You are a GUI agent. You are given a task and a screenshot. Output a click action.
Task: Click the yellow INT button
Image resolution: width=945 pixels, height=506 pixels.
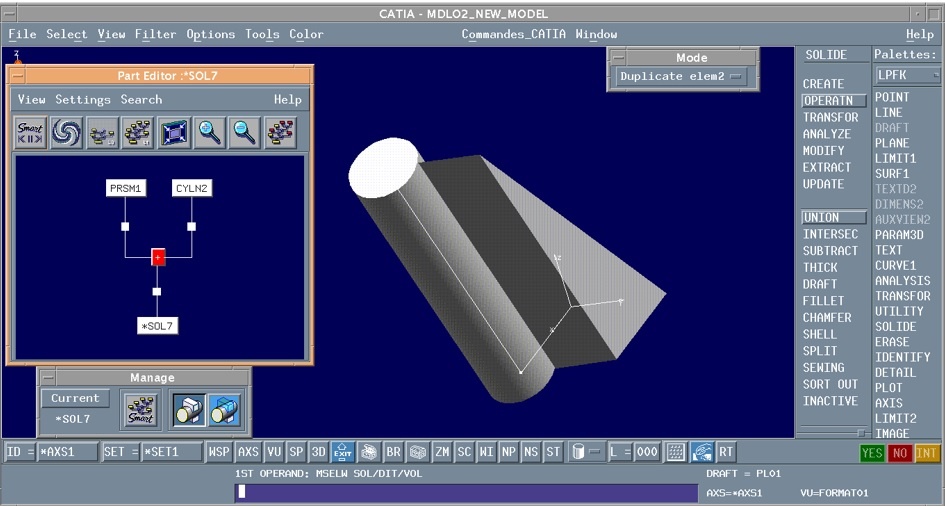coord(927,453)
